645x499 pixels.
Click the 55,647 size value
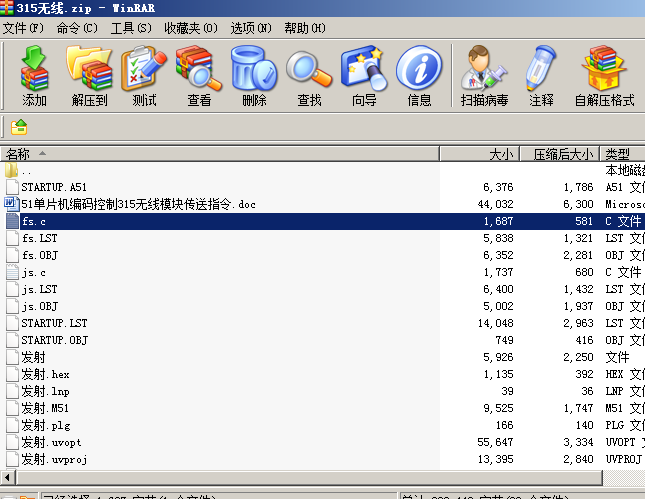[x=495, y=442]
